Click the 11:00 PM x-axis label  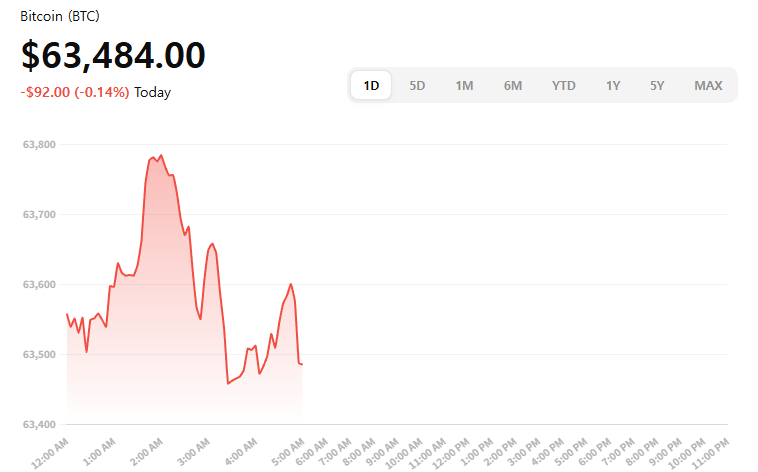pyautogui.click(x=710, y=453)
